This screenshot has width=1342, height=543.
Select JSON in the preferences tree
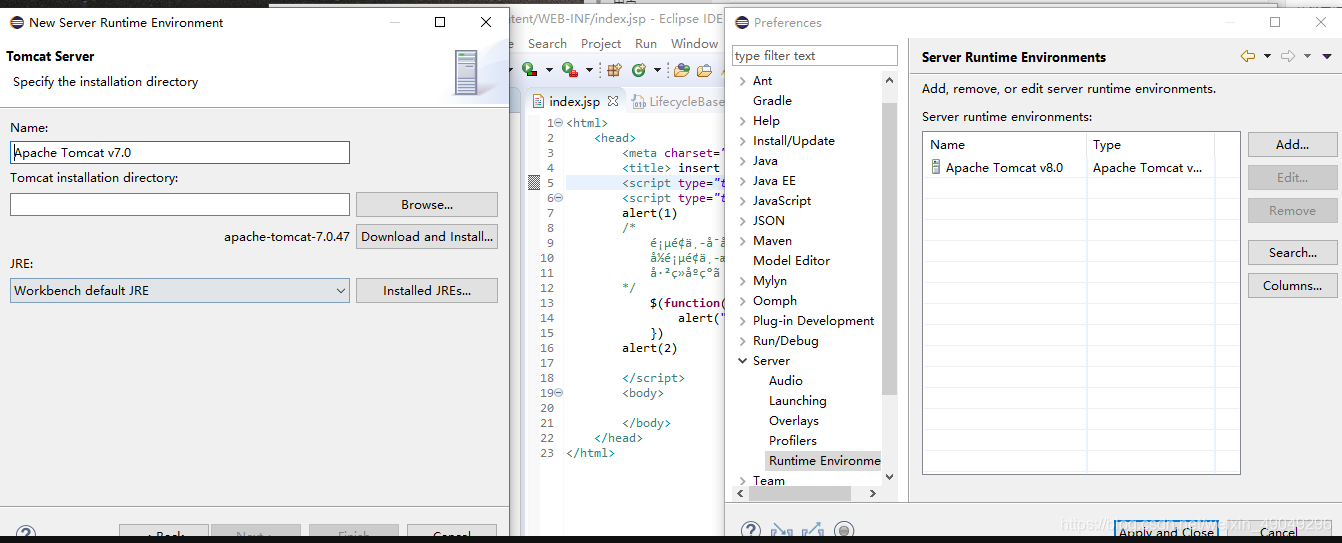pos(769,221)
